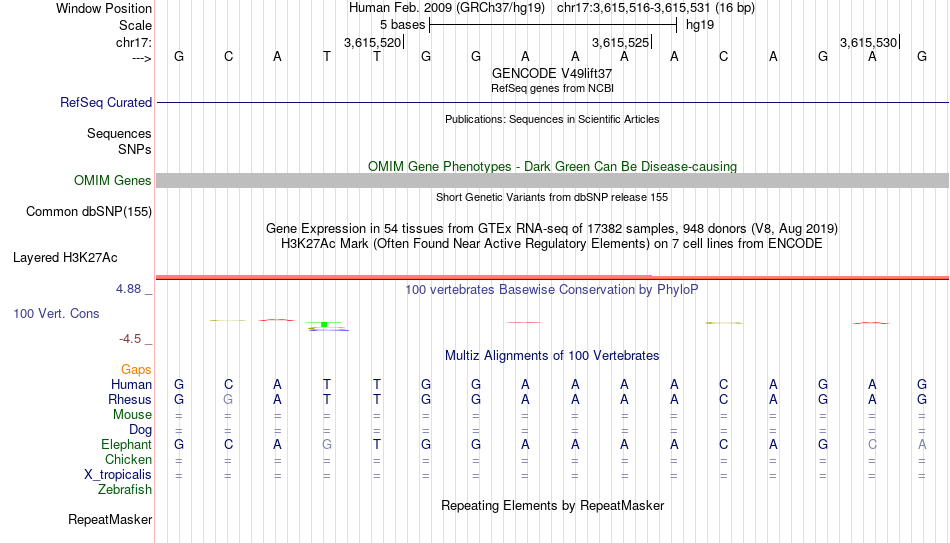Click 'RefSeq genes from NCBI' title
Screen dimensions: 950x543
(552, 88)
